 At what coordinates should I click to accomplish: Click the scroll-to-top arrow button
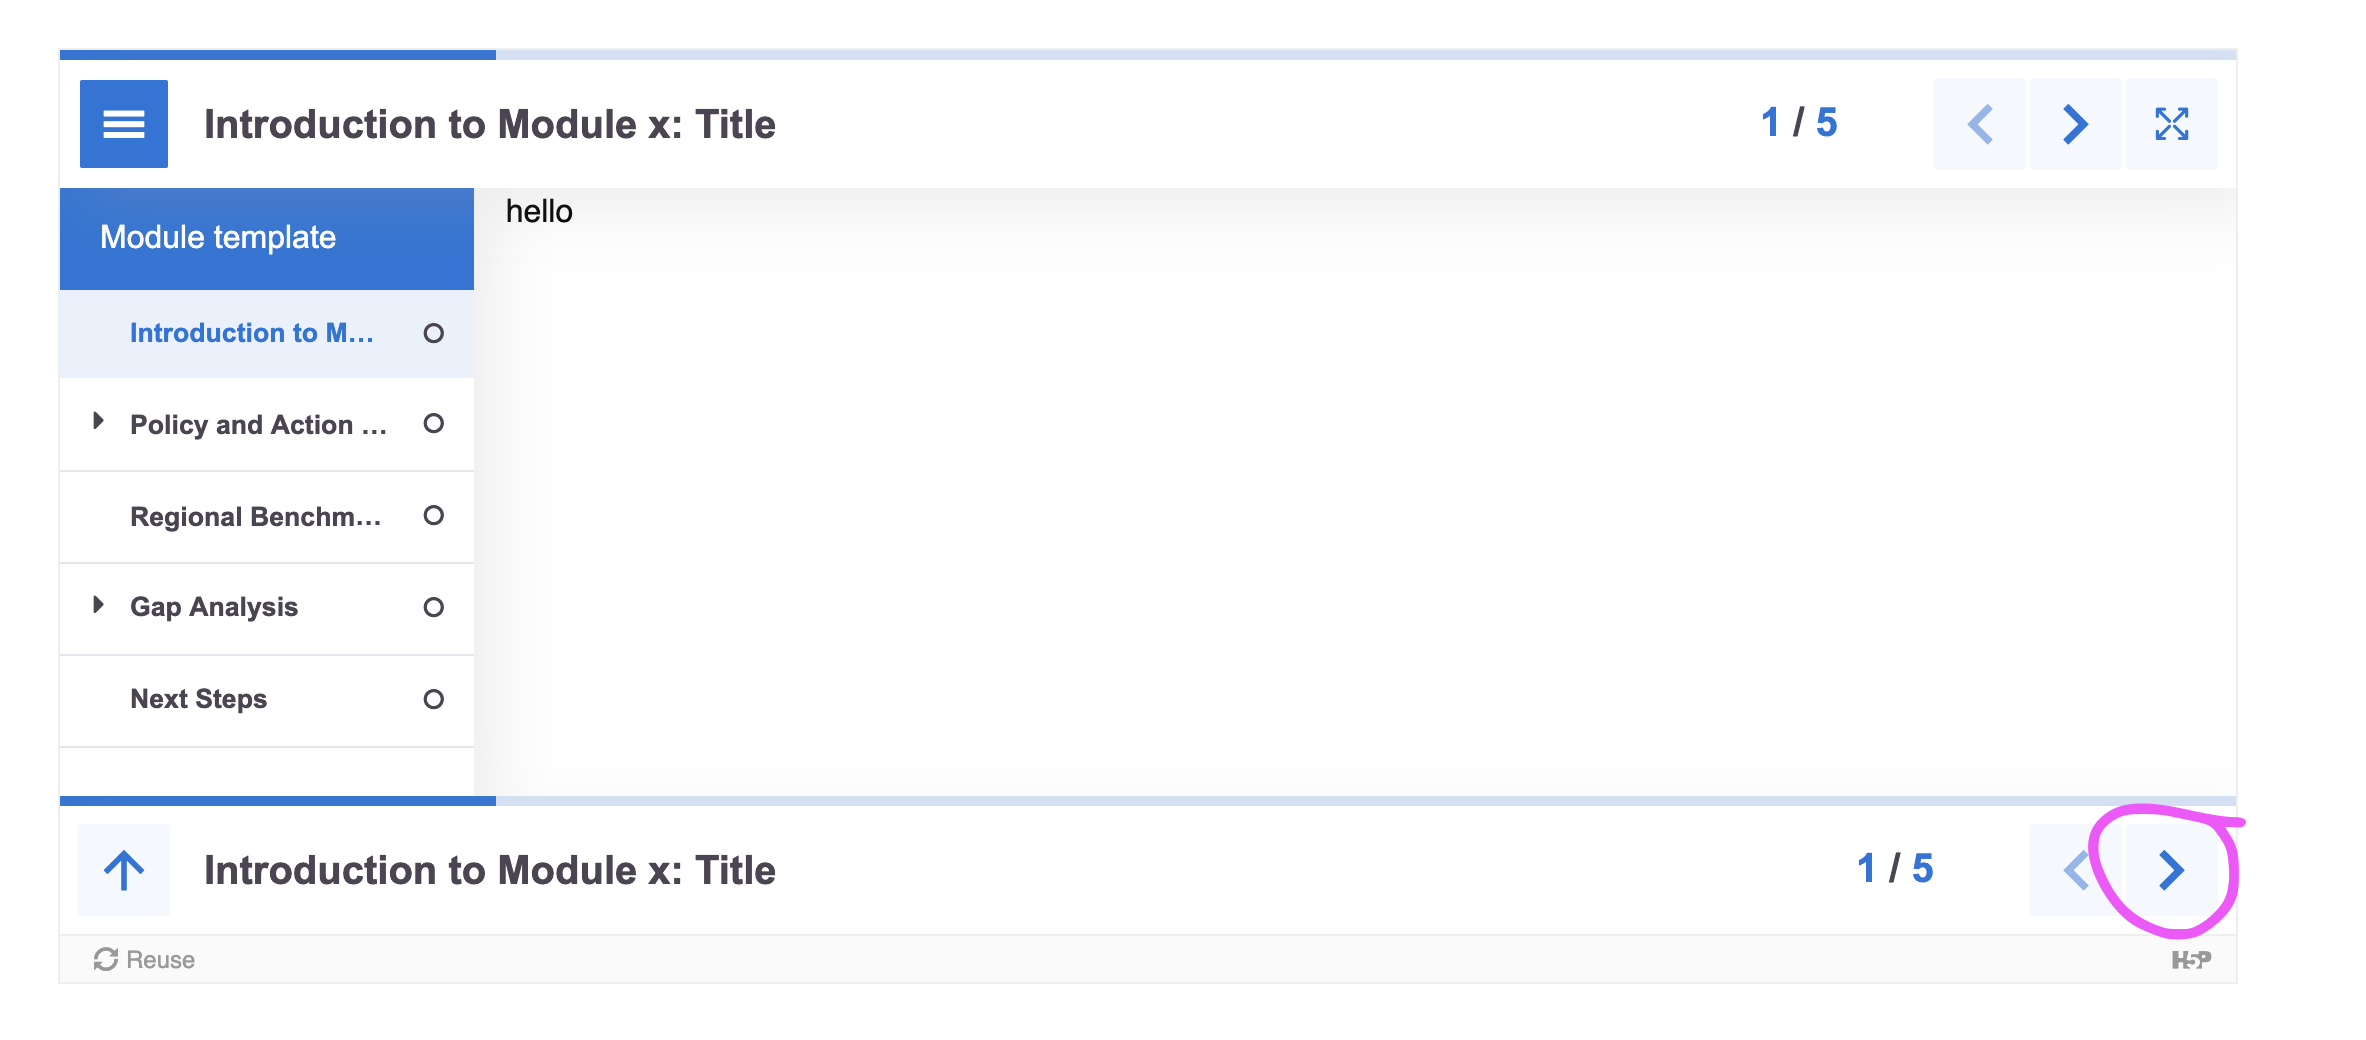124,870
